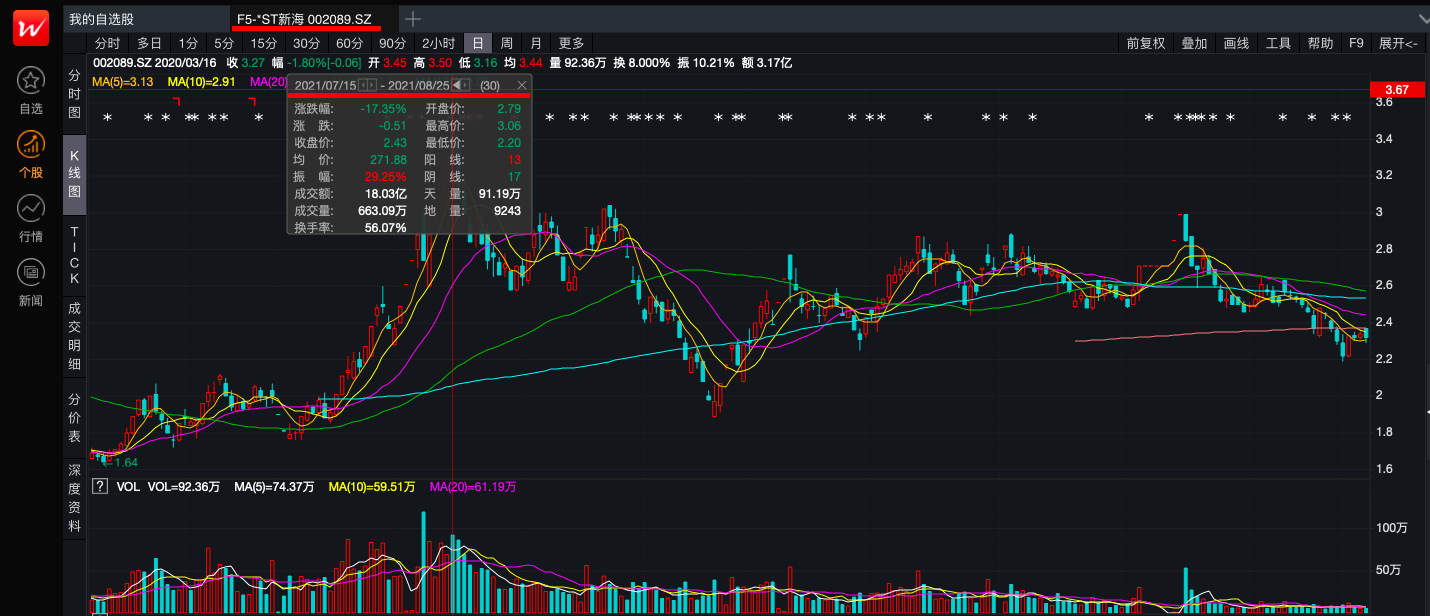Click the F9 button

(x=1356, y=43)
